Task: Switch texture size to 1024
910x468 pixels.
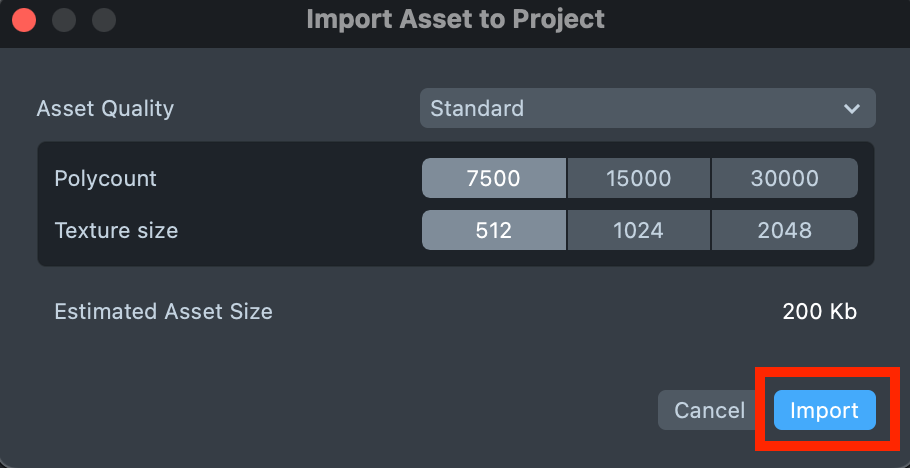Action: tap(639, 231)
